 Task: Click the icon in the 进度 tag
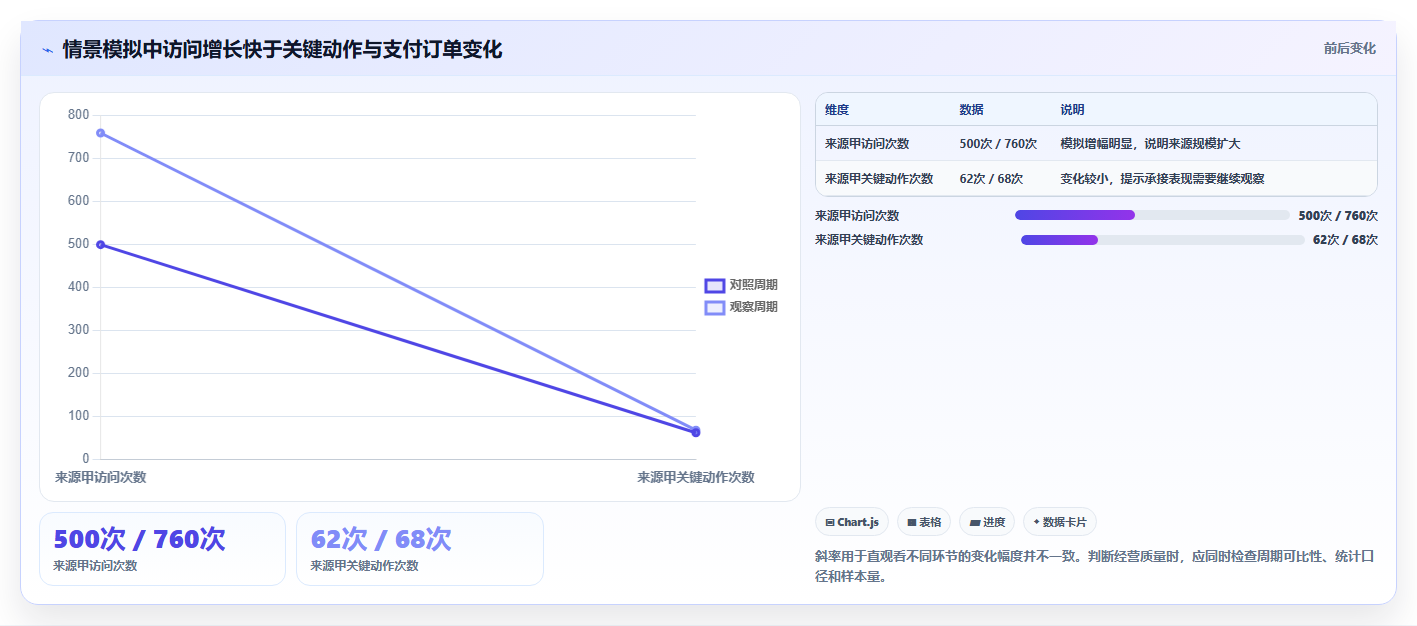tap(975, 522)
